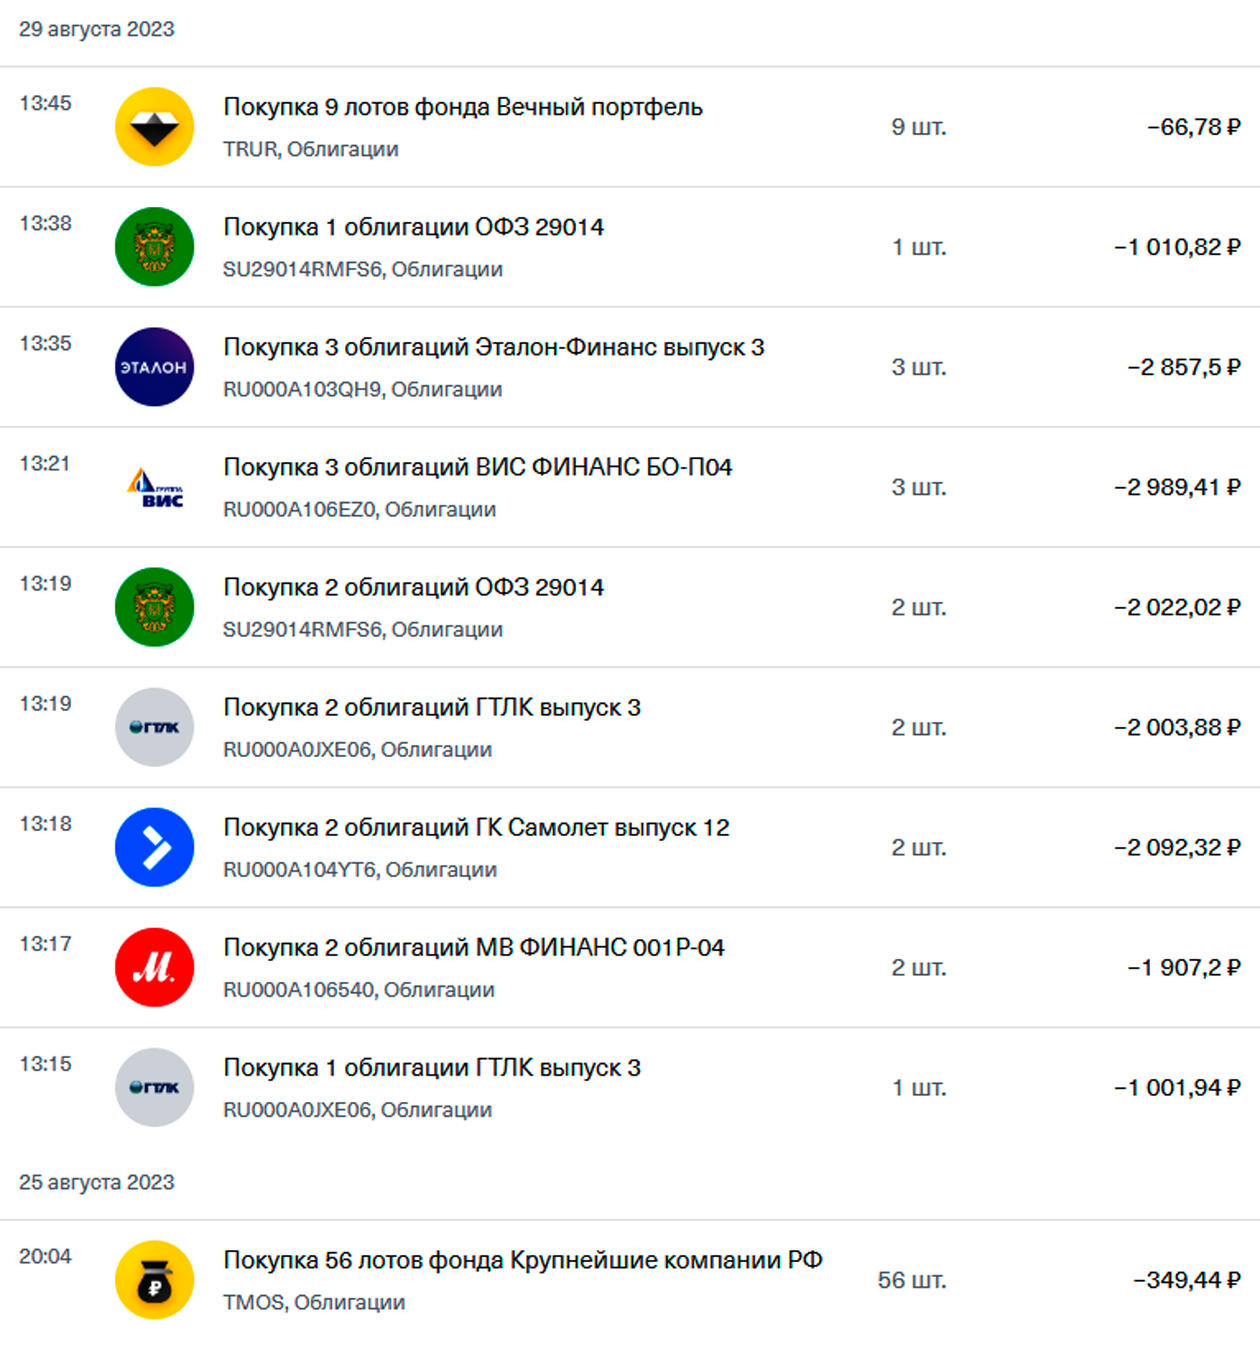Image resolution: width=1260 pixels, height=1349 pixels.
Task: Click the 29 августа 2023 date header
Action: click(96, 29)
